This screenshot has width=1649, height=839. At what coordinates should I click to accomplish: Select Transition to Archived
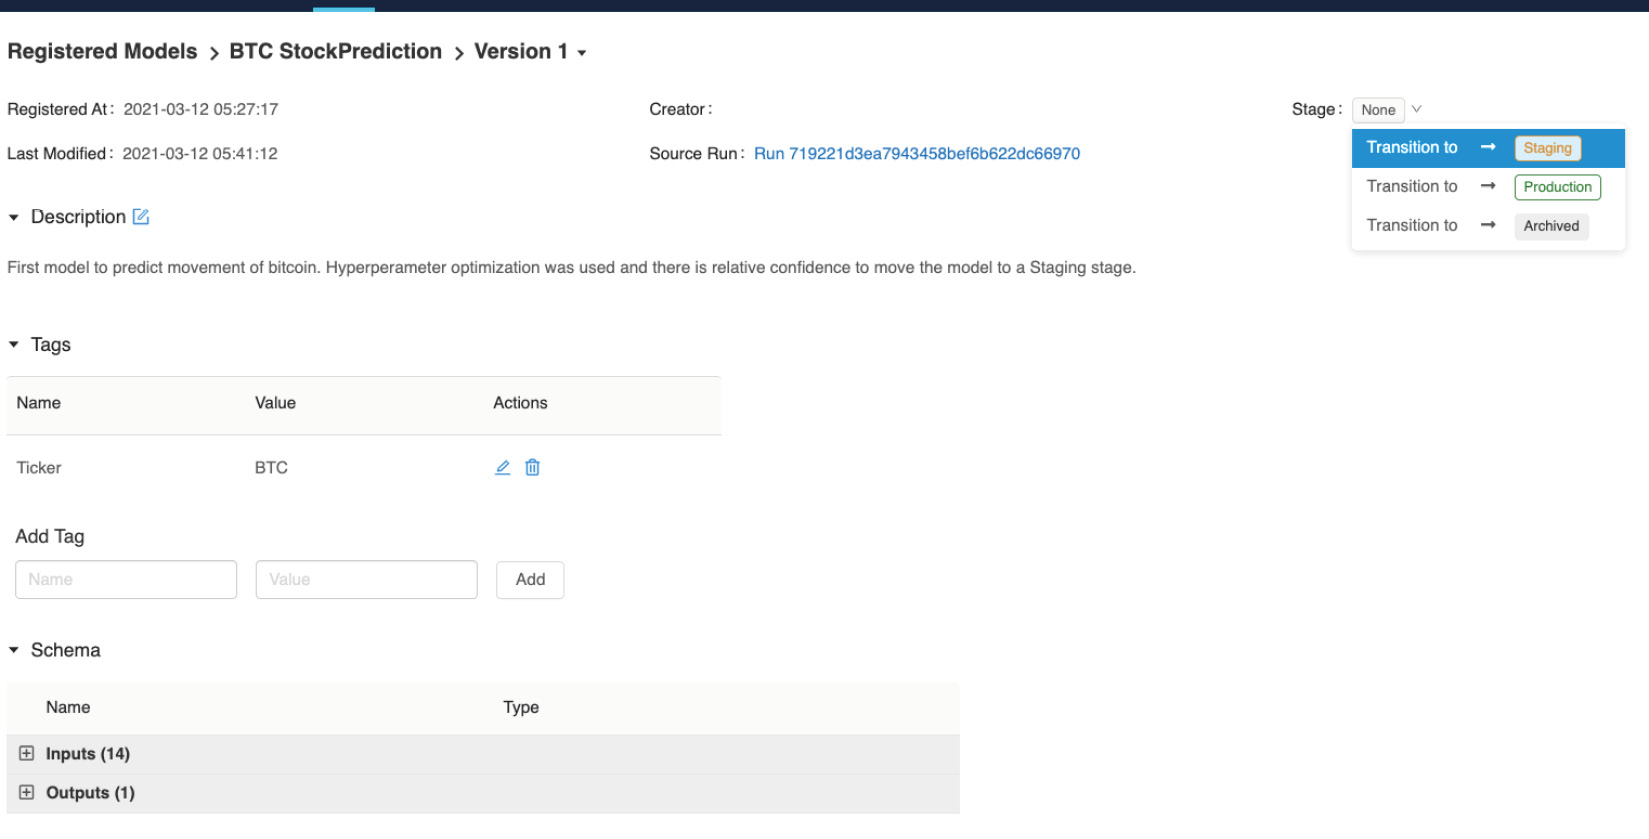click(1488, 226)
